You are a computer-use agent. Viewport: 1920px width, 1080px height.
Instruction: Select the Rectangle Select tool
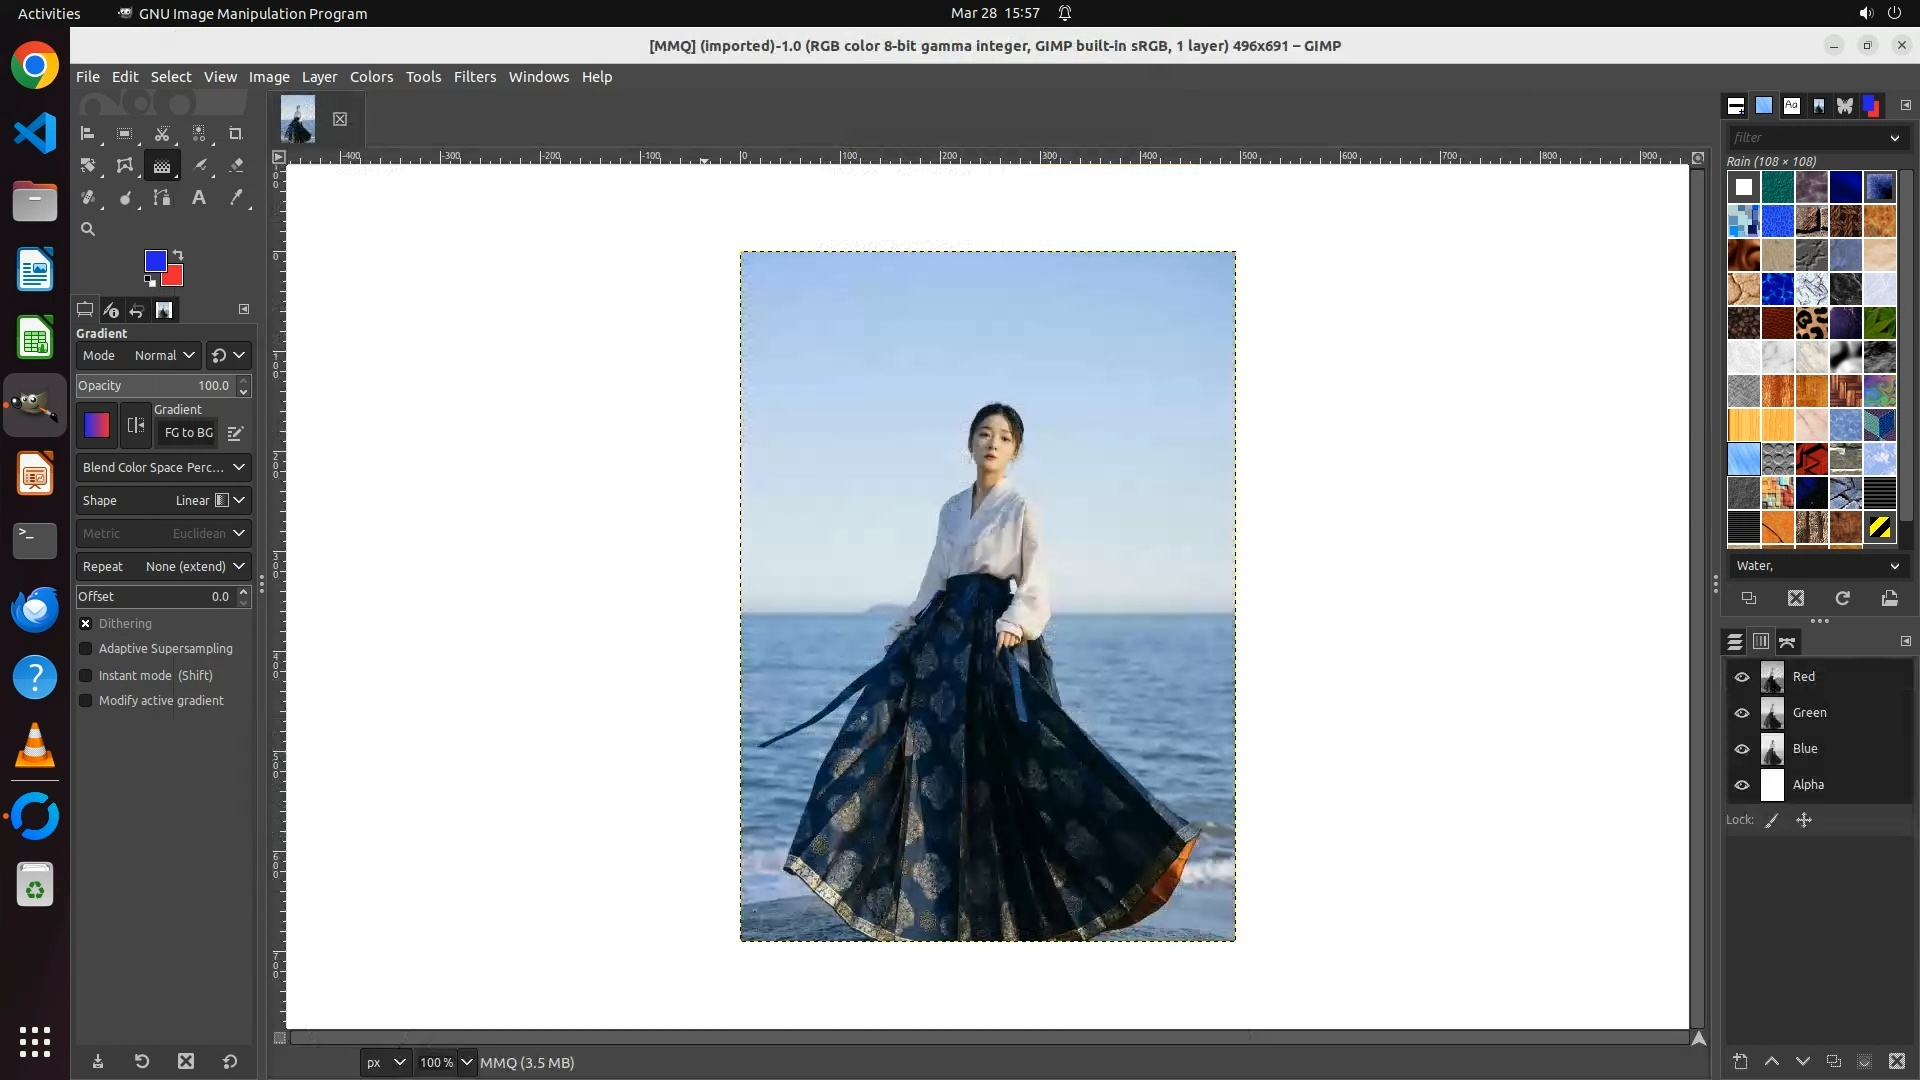coord(125,133)
